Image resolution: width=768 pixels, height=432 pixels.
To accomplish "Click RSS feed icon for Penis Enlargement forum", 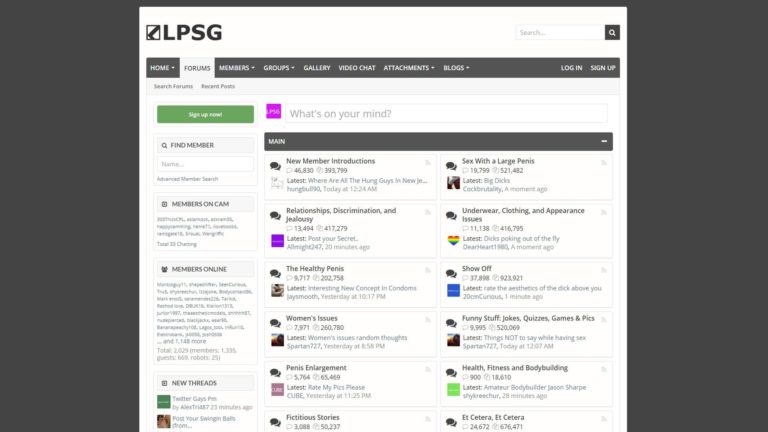I will [x=427, y=368].
